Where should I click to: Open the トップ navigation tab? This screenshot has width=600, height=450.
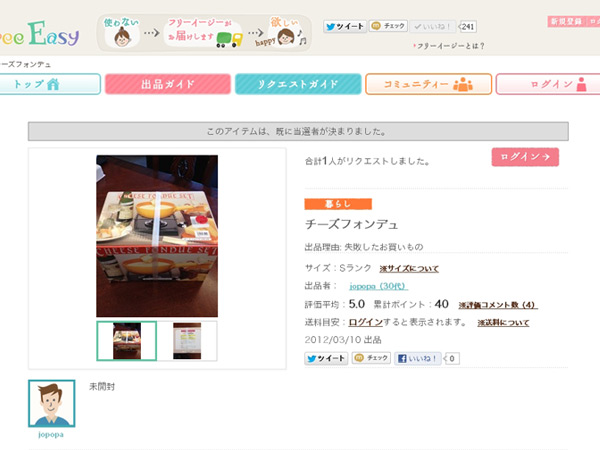click(50, 84)
